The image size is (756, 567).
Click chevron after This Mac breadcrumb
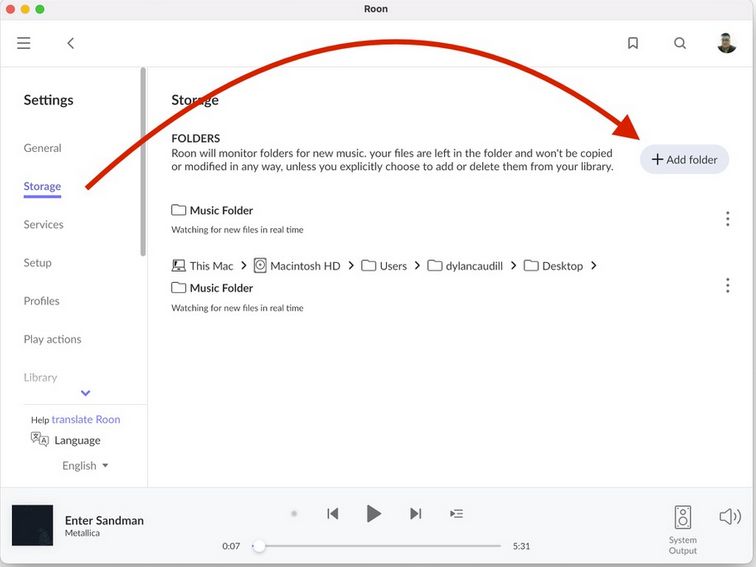(243, 266)
